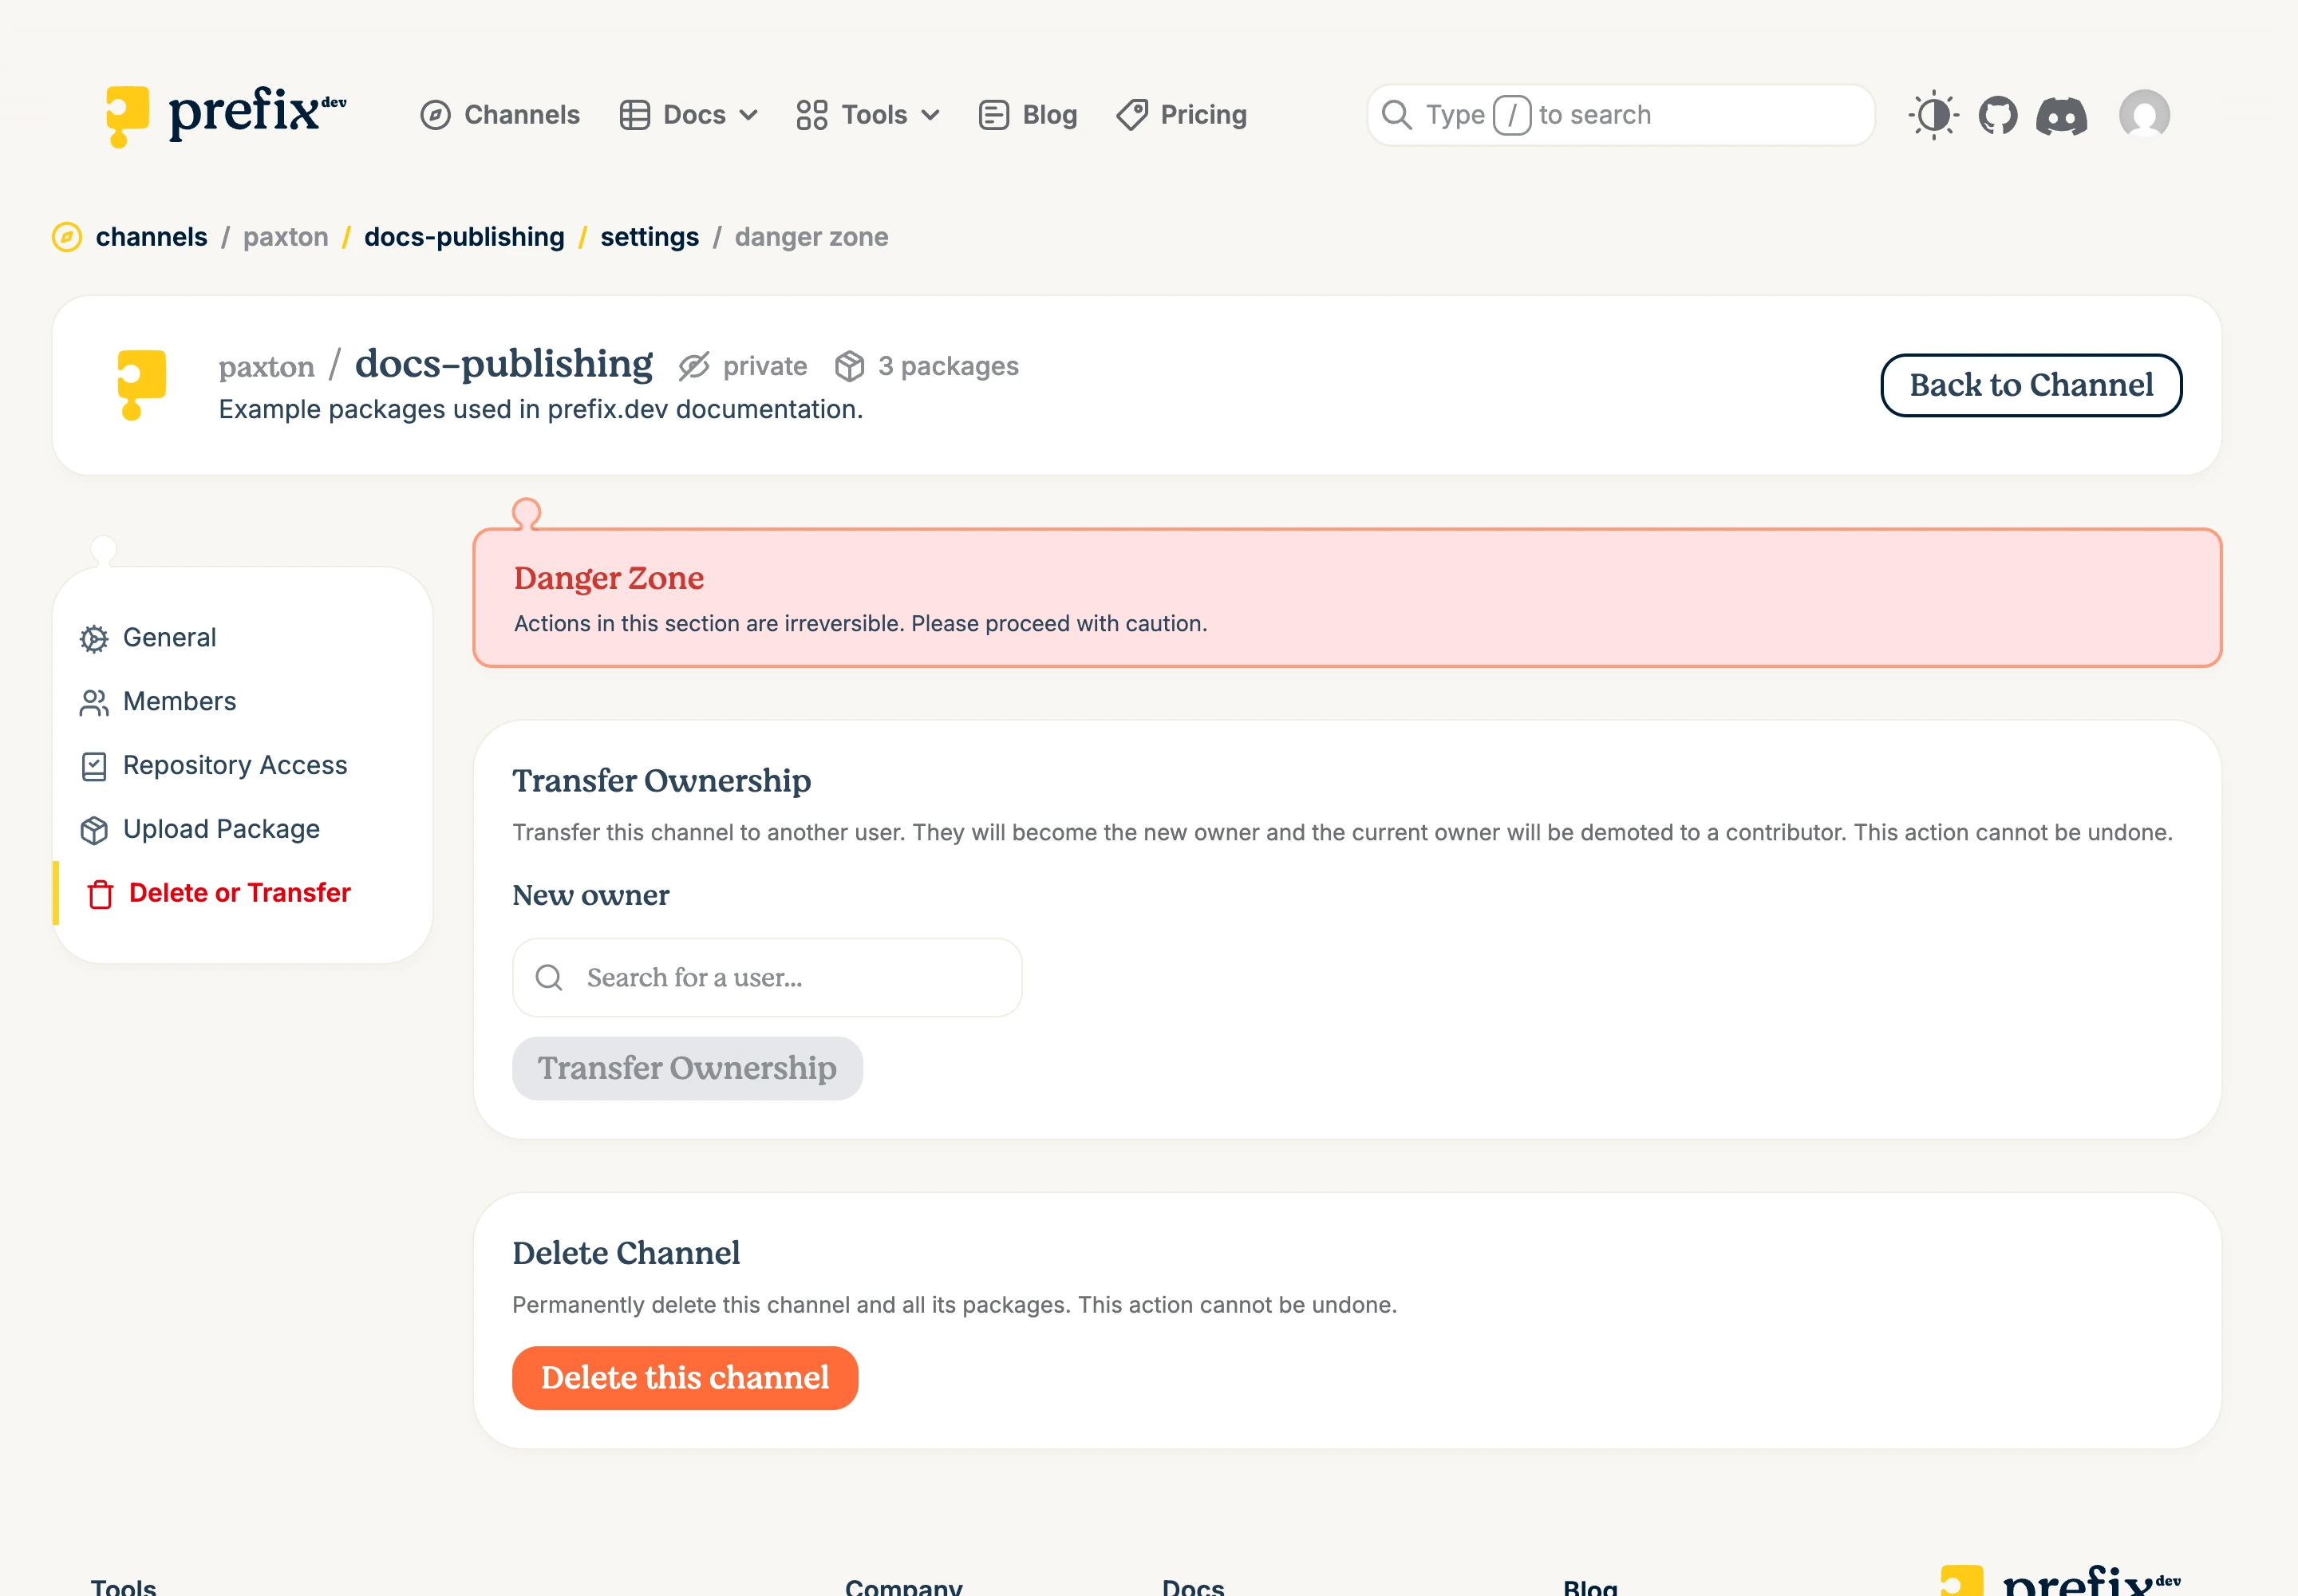Open the General settings tab
The width and height of the screenshot is (2298, 1596).
[242, 638]
